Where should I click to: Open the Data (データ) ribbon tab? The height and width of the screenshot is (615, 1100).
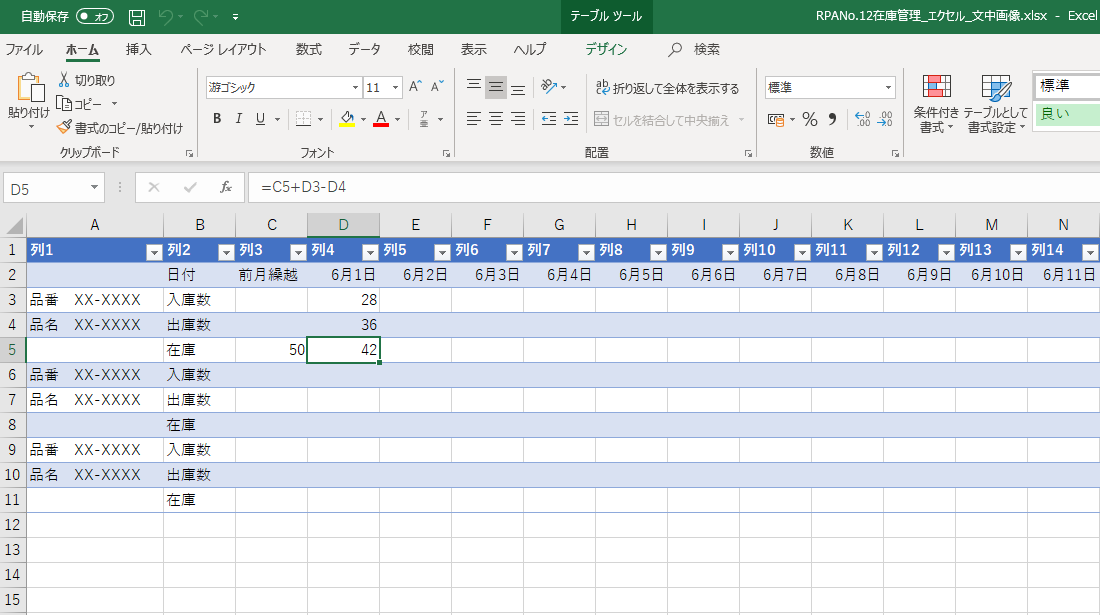coord(364,49)
